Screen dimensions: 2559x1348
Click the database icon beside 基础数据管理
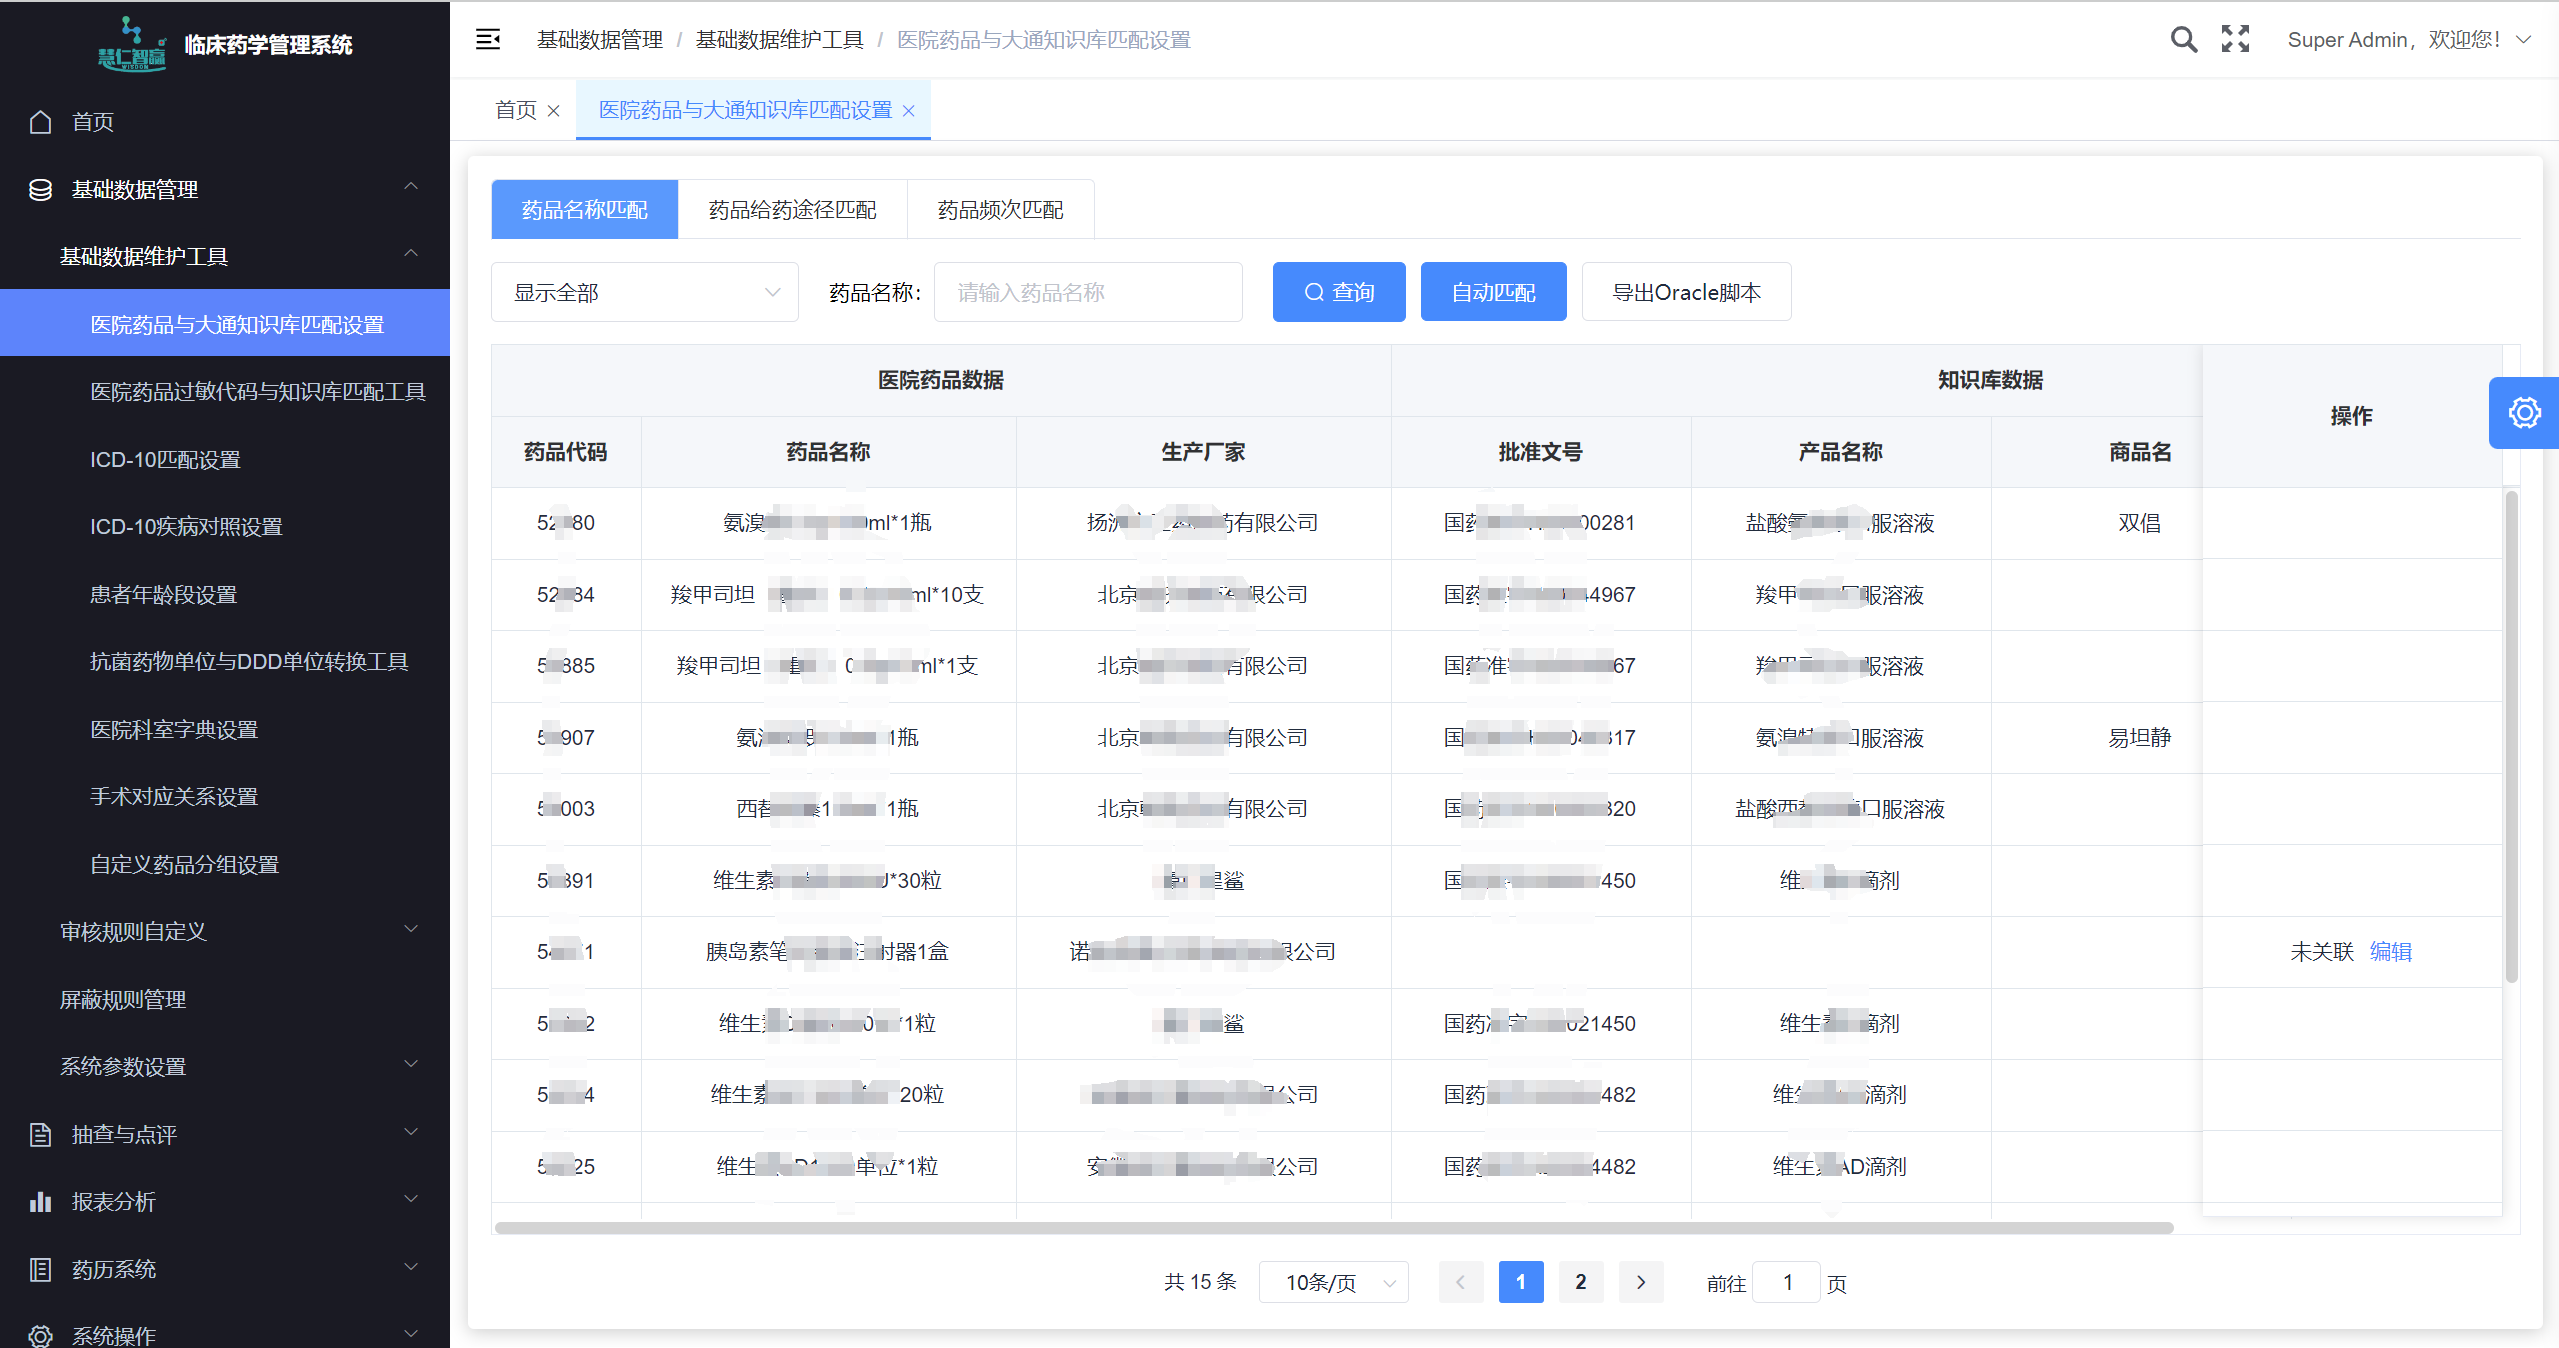[40, 190]
